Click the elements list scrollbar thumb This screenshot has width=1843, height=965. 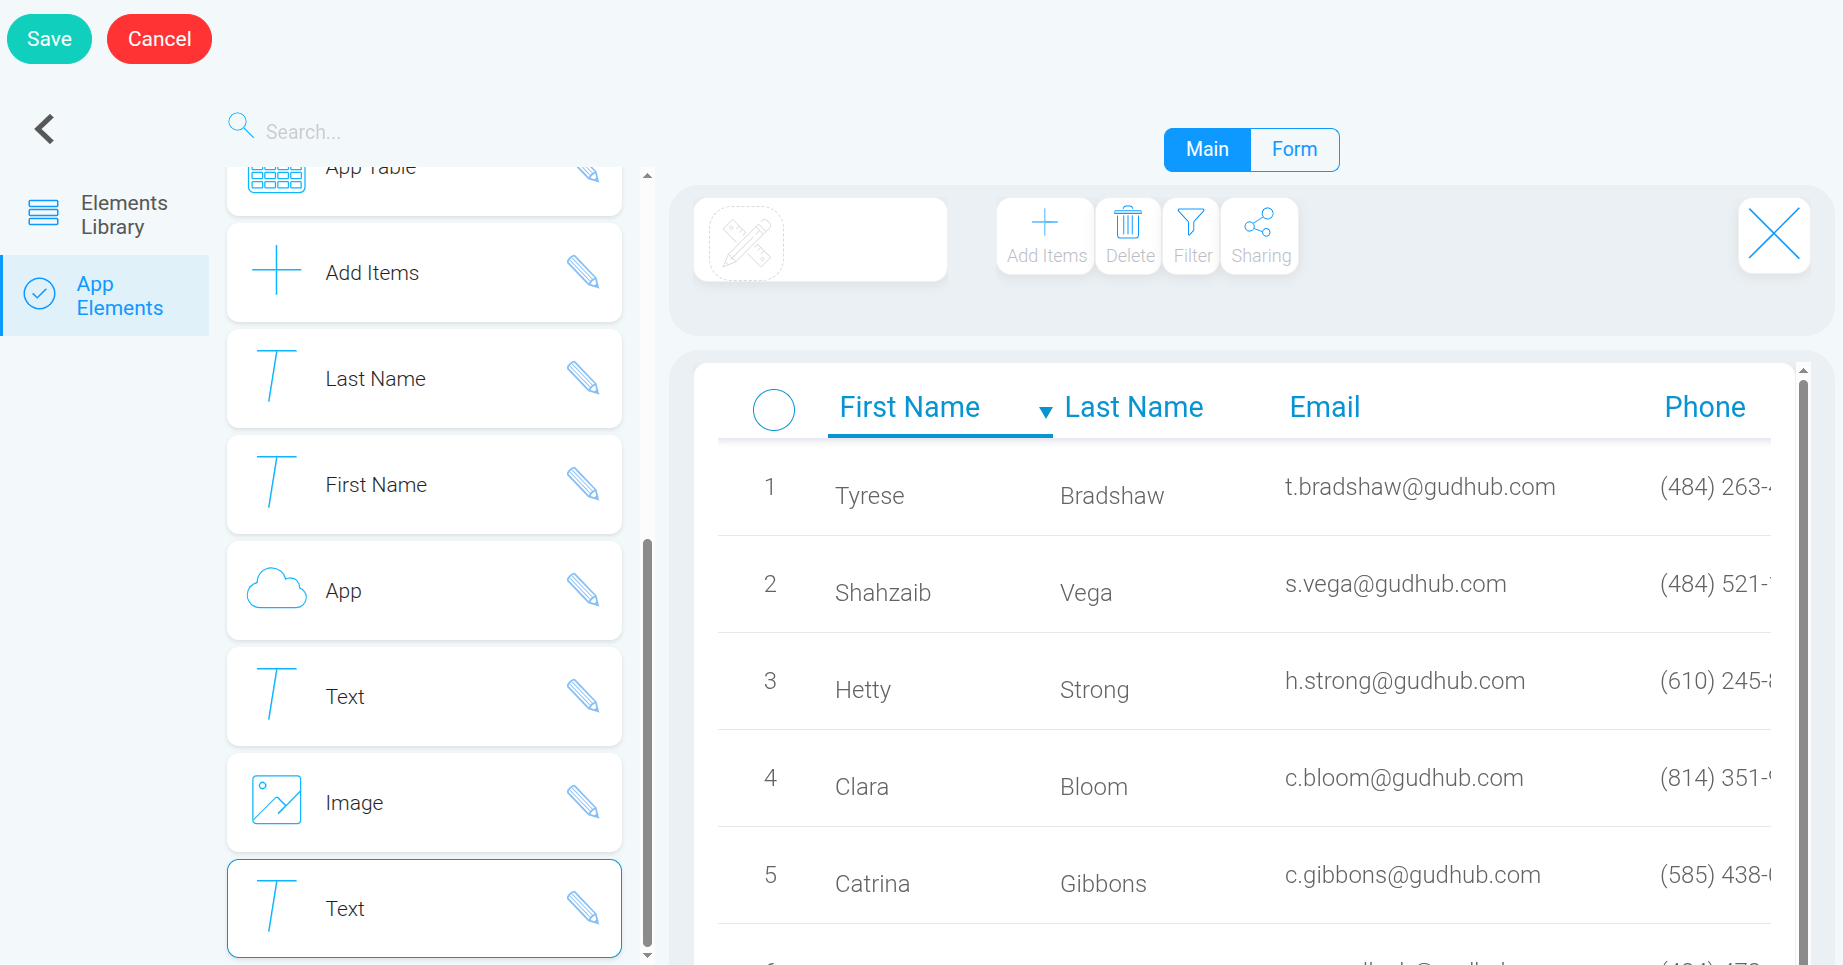pyautogui.click(x=647, y=742)
